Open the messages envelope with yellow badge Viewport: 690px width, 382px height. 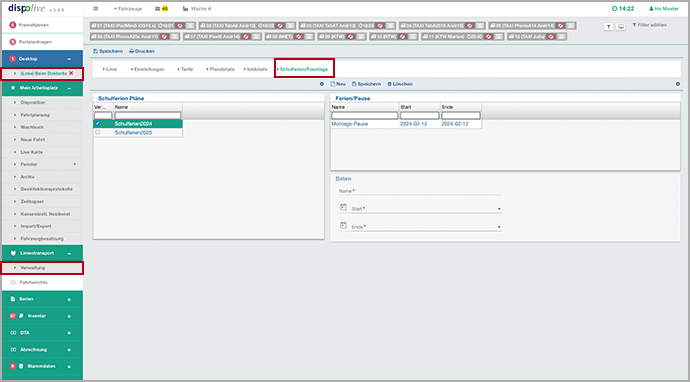[x=161, y=8]
